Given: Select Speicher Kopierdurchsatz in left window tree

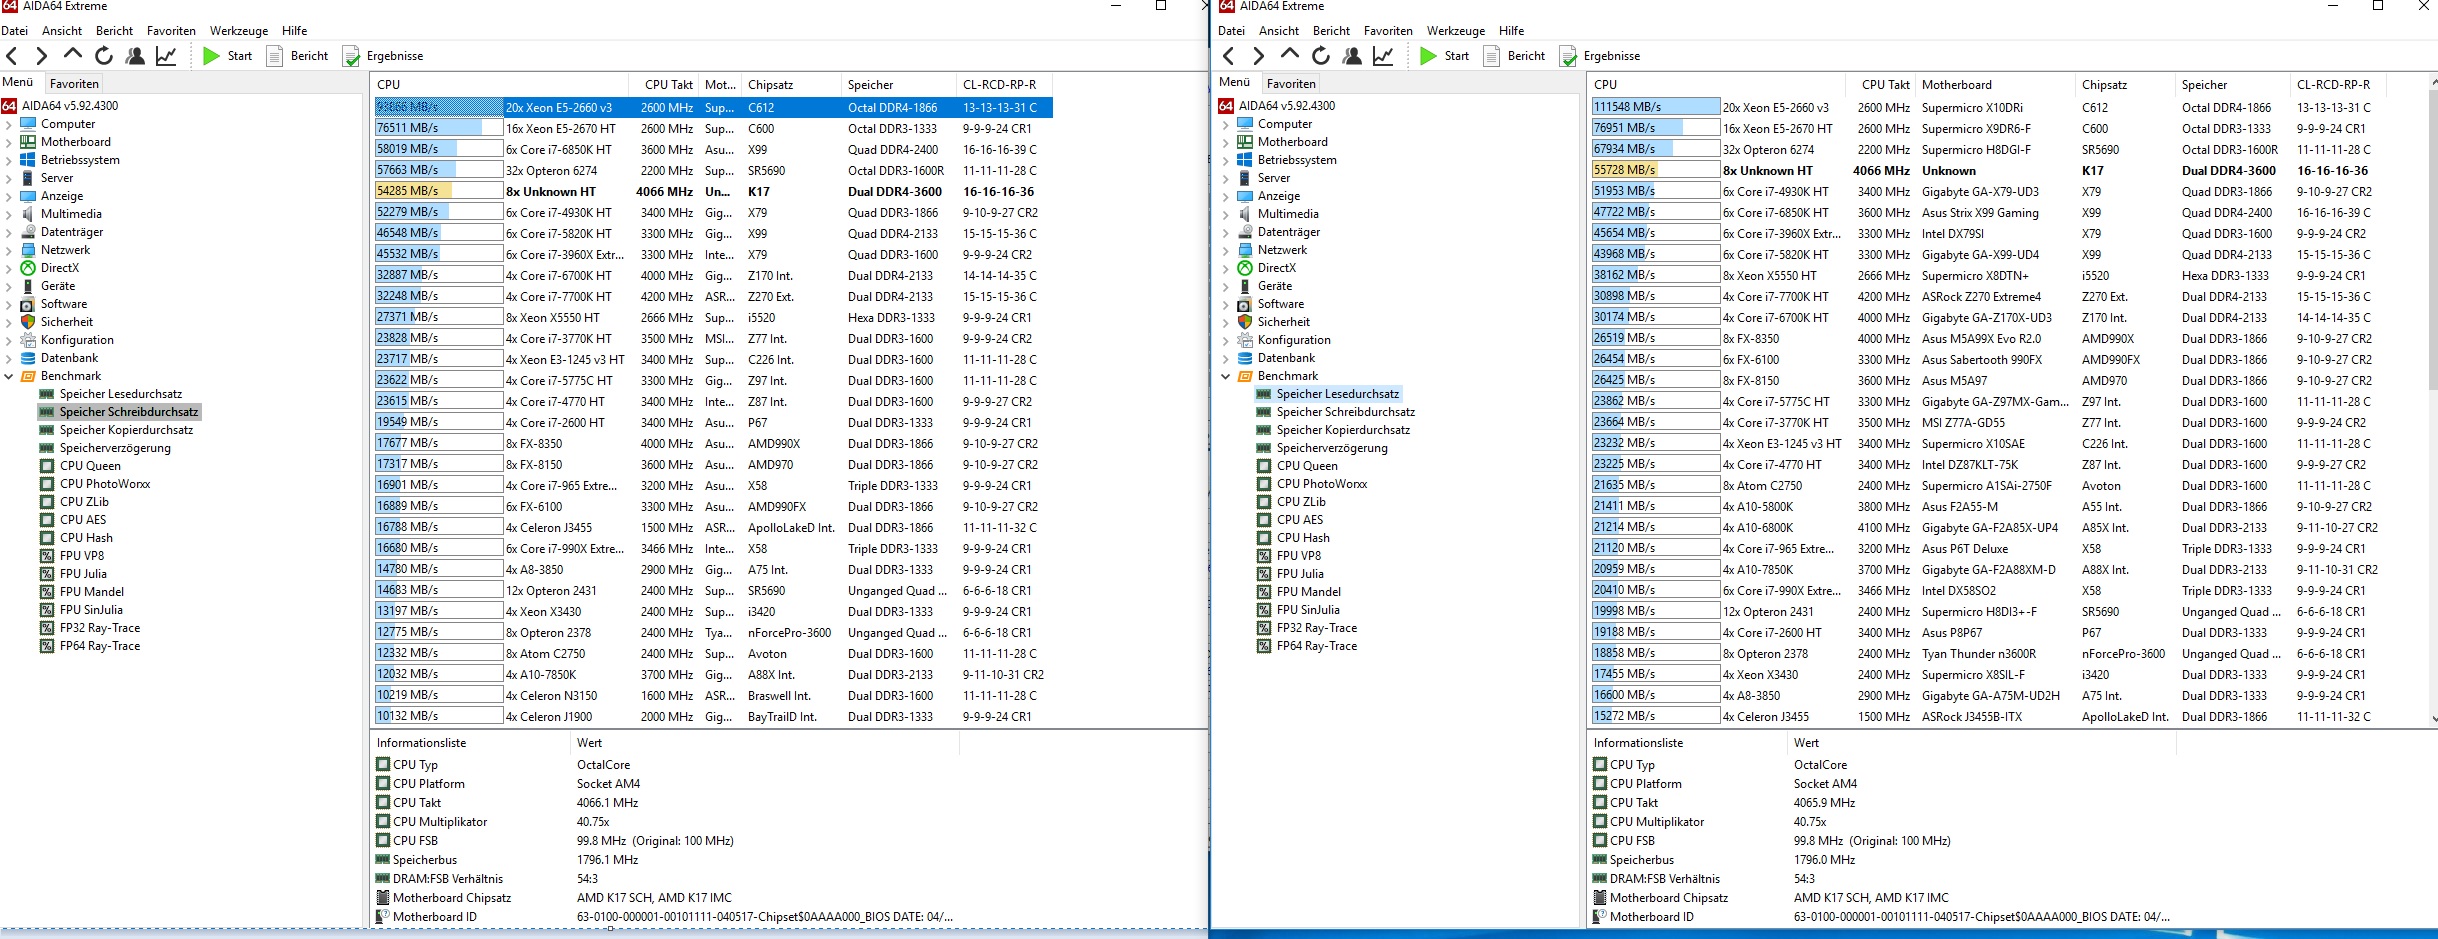Looking at the screenshot, I should tap(126, 430).
